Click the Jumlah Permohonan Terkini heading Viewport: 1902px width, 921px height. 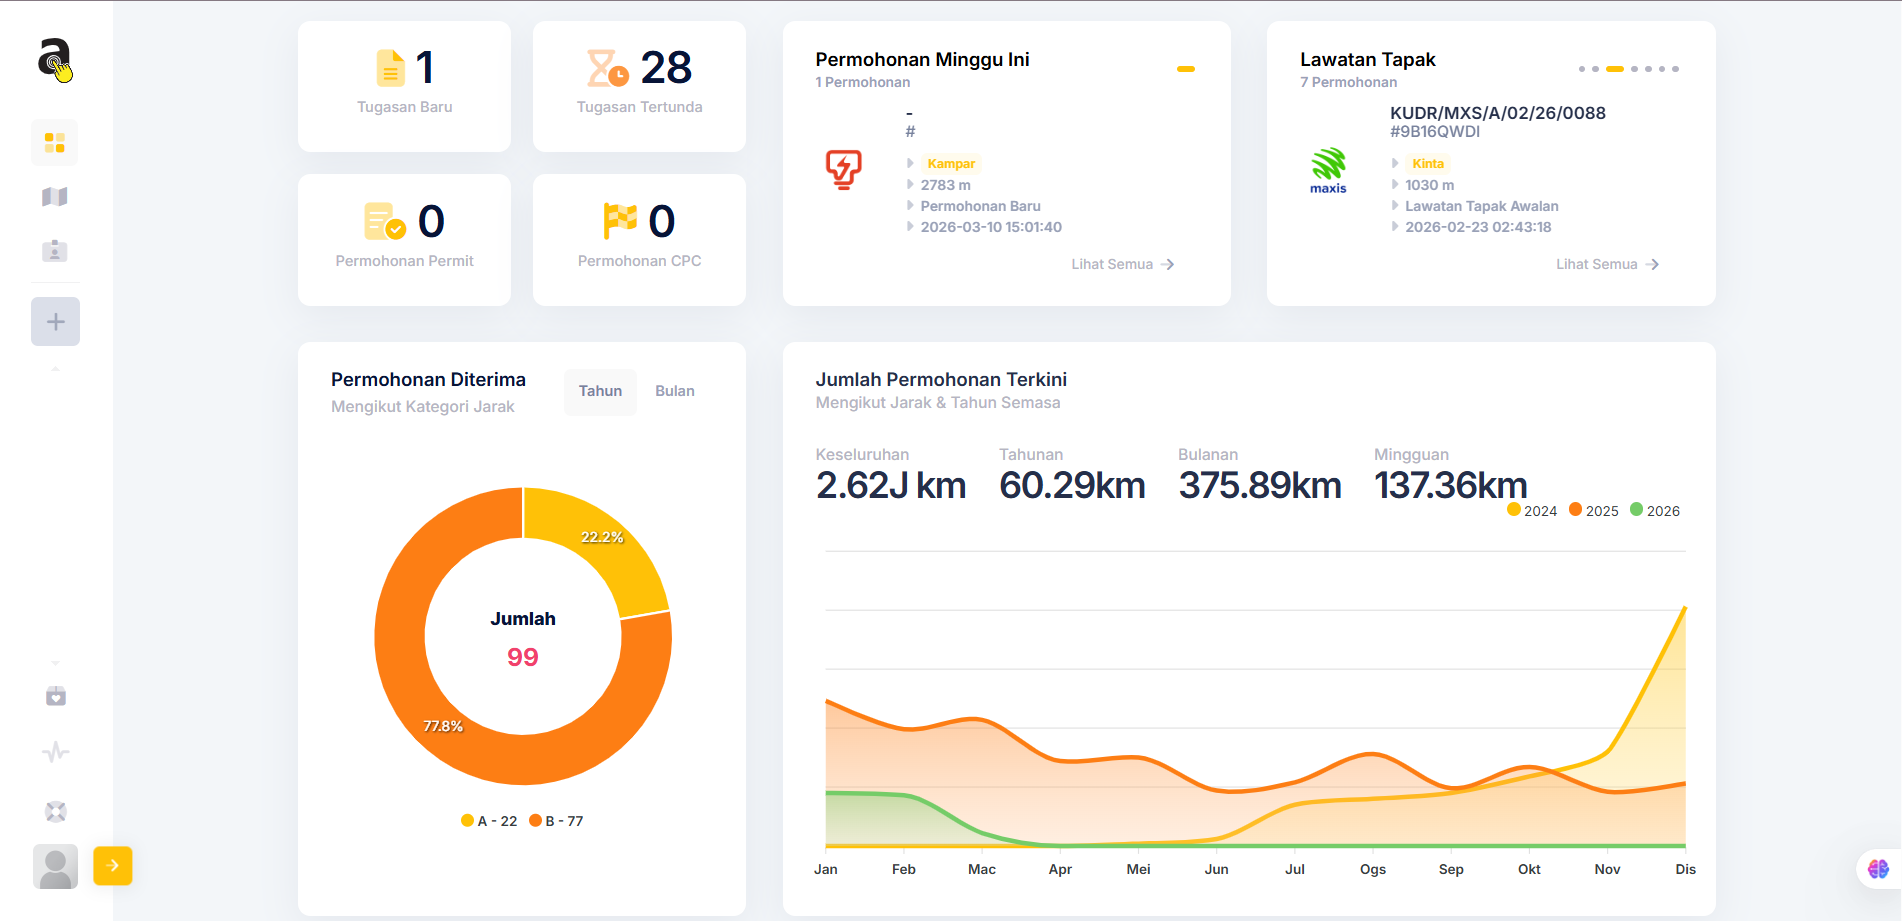[x=941, y=380]
